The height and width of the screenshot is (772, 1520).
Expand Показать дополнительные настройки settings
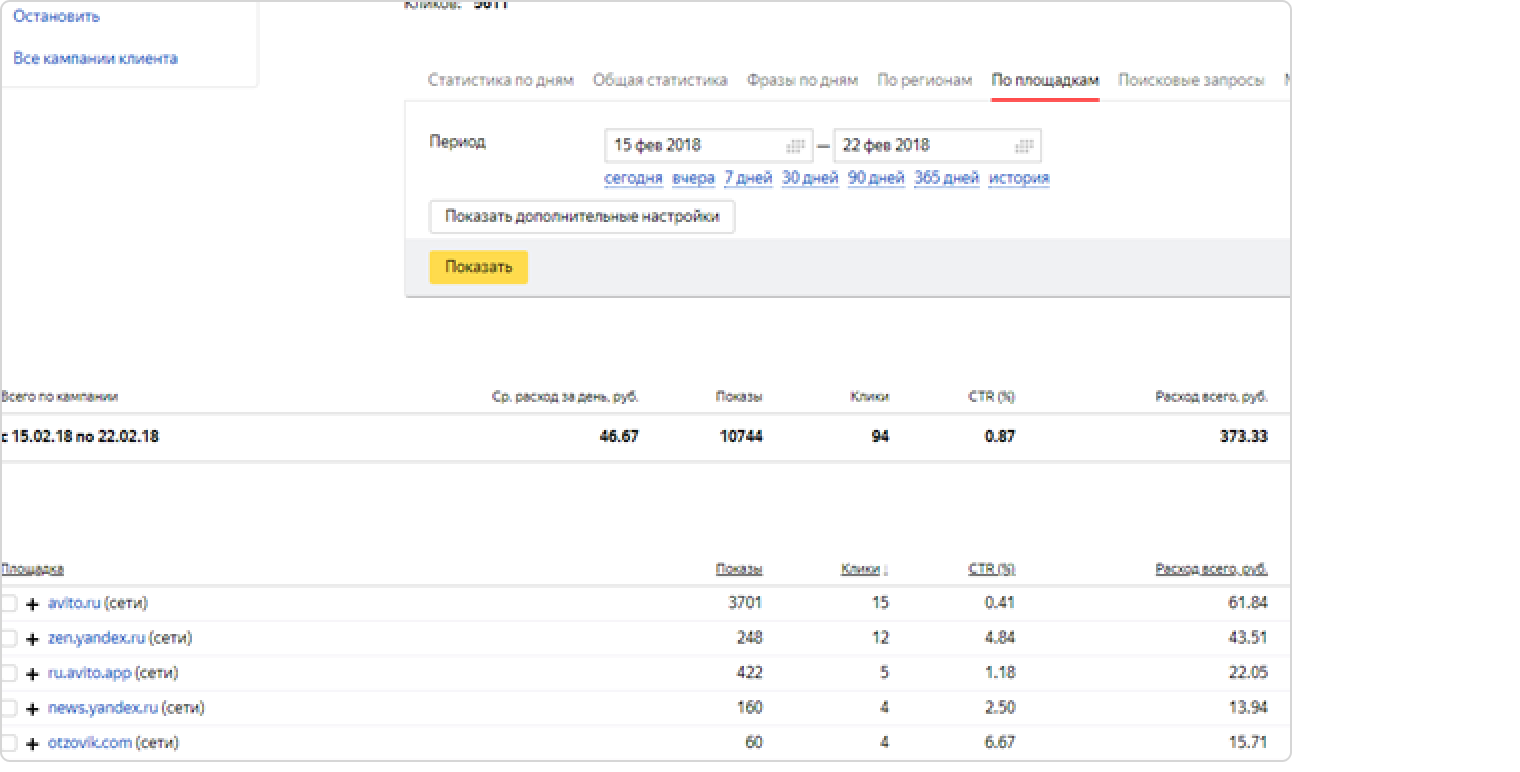pyautogui.click(x=582, y=217)
